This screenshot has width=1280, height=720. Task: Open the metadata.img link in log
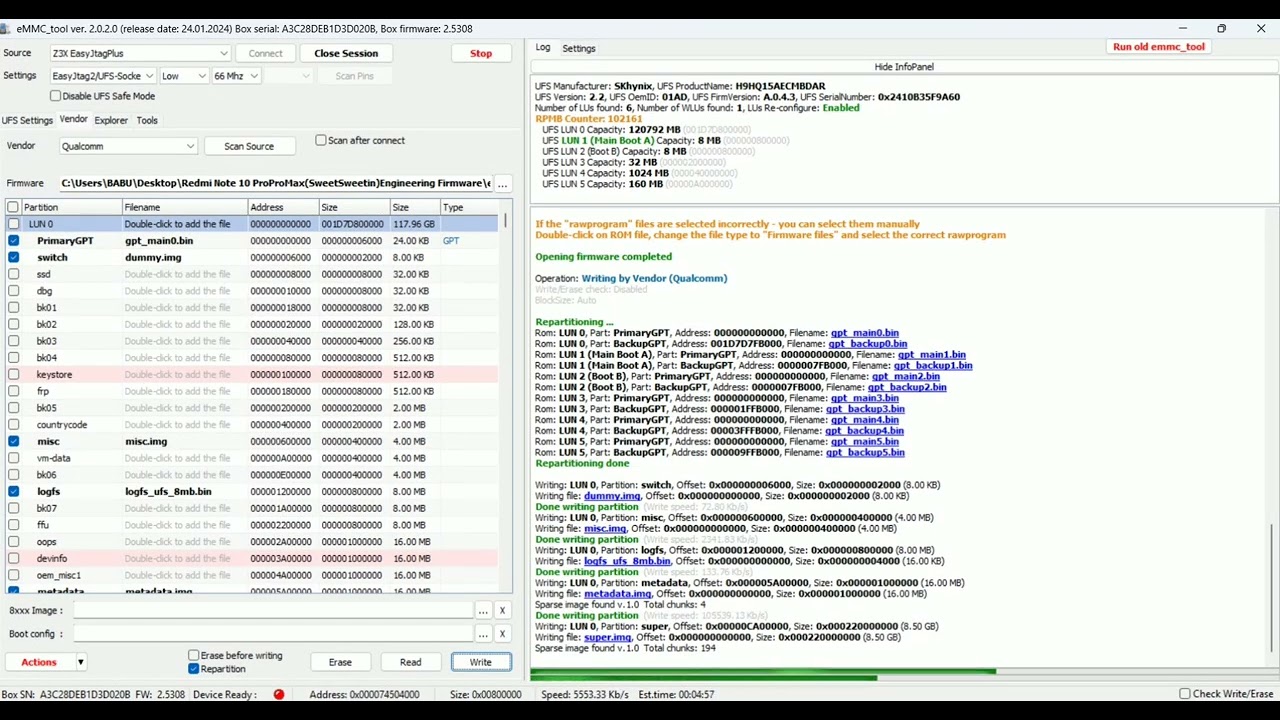[x=617, y=594]
